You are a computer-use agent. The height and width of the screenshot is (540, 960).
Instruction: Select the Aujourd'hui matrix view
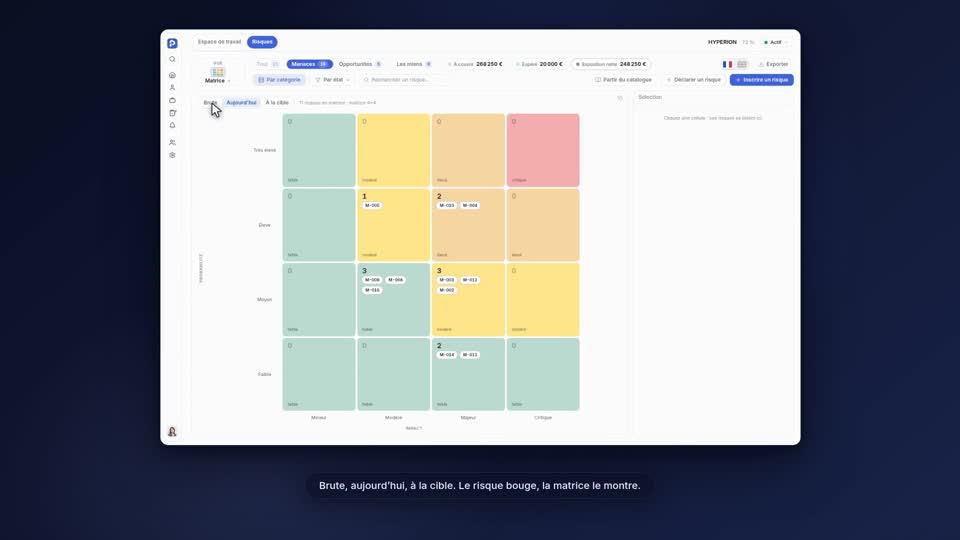(241, 103)
